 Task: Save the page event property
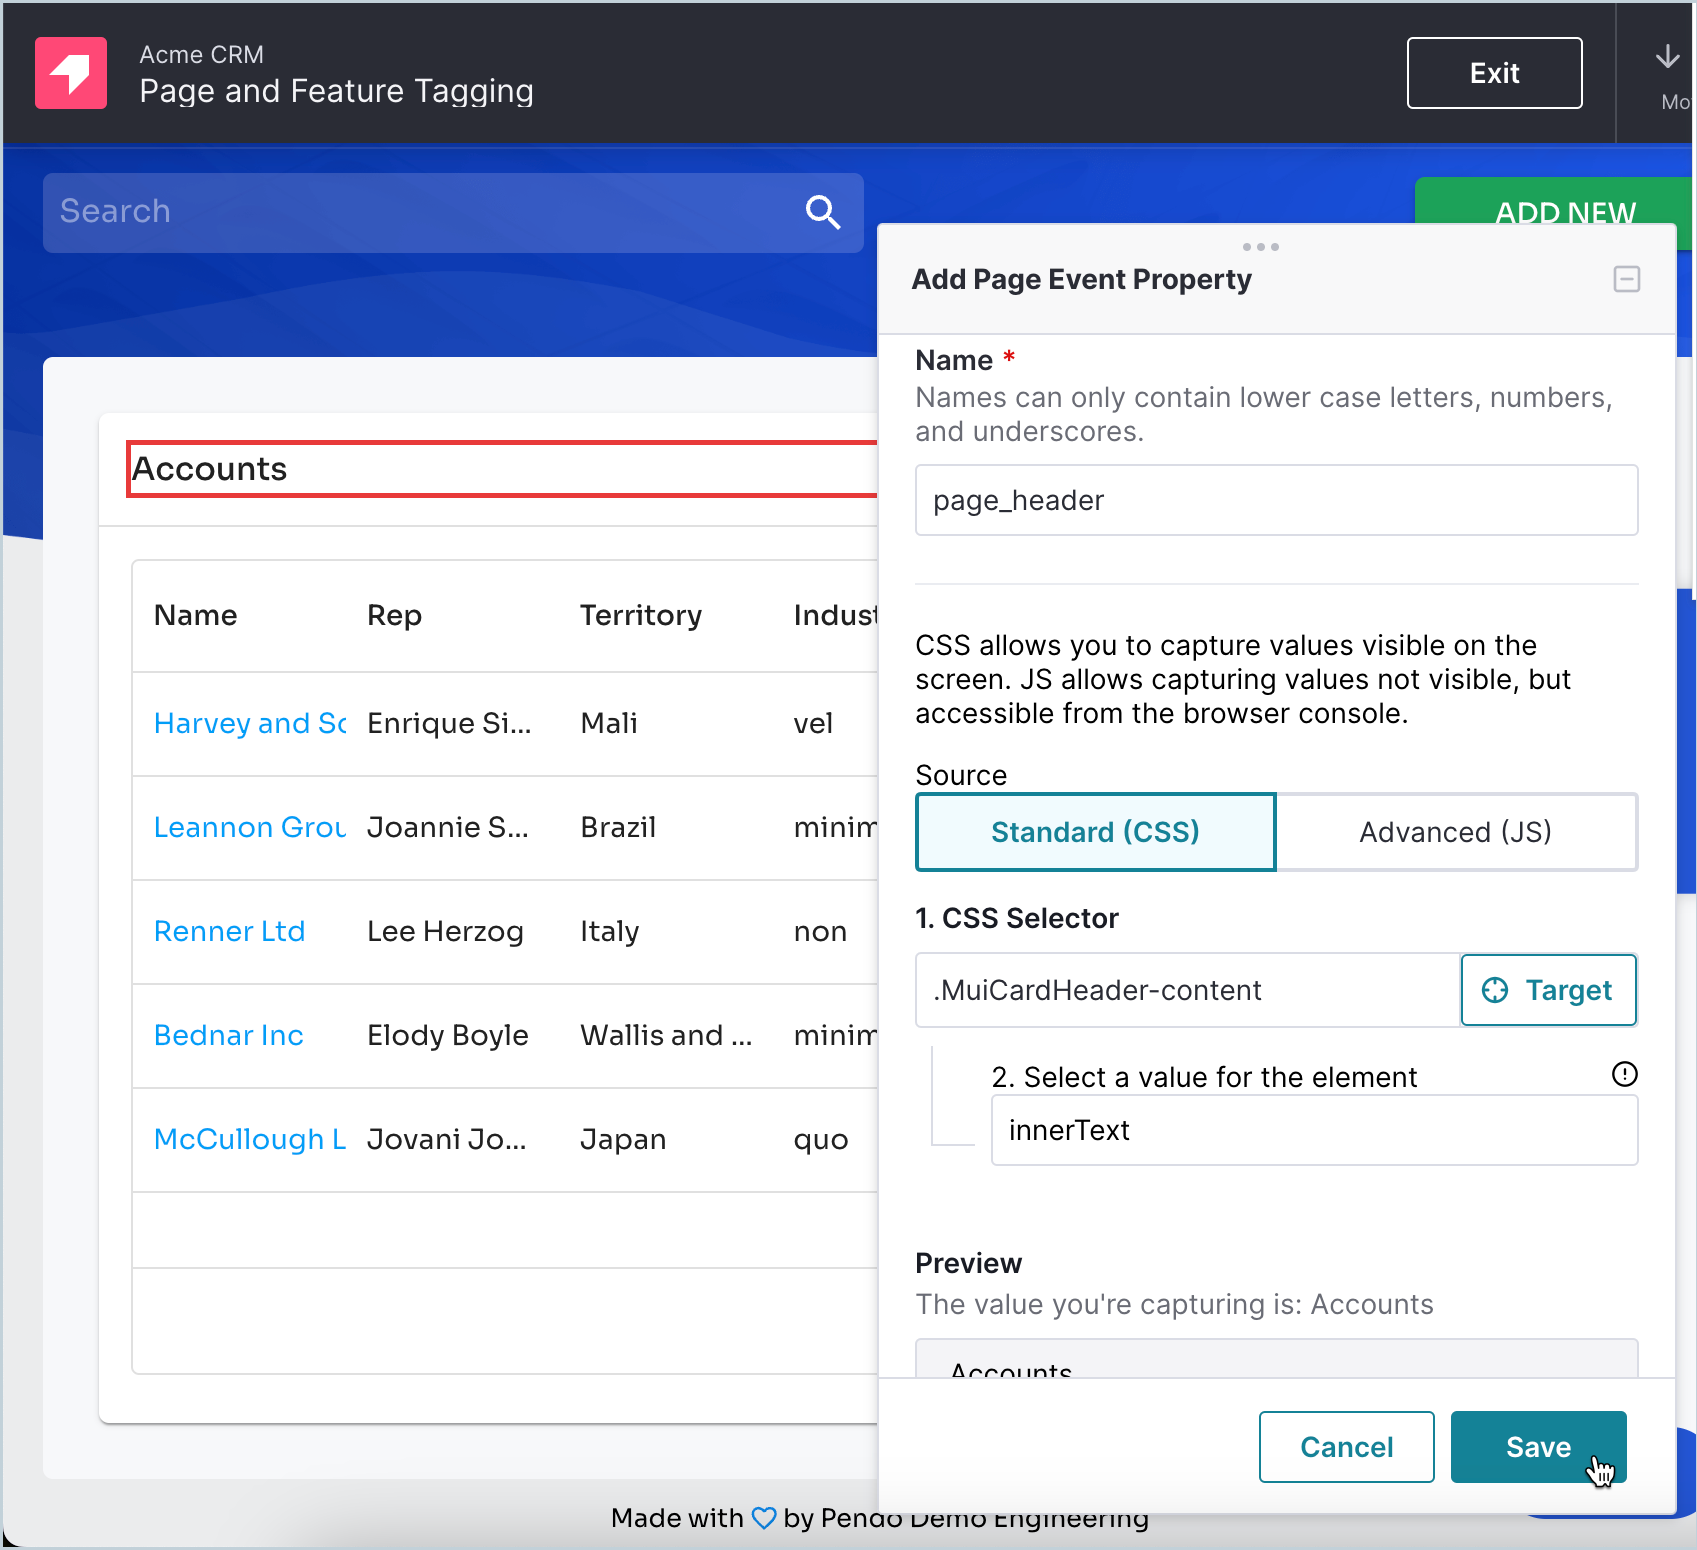pyautogui.click(x=1537, y=1447)
